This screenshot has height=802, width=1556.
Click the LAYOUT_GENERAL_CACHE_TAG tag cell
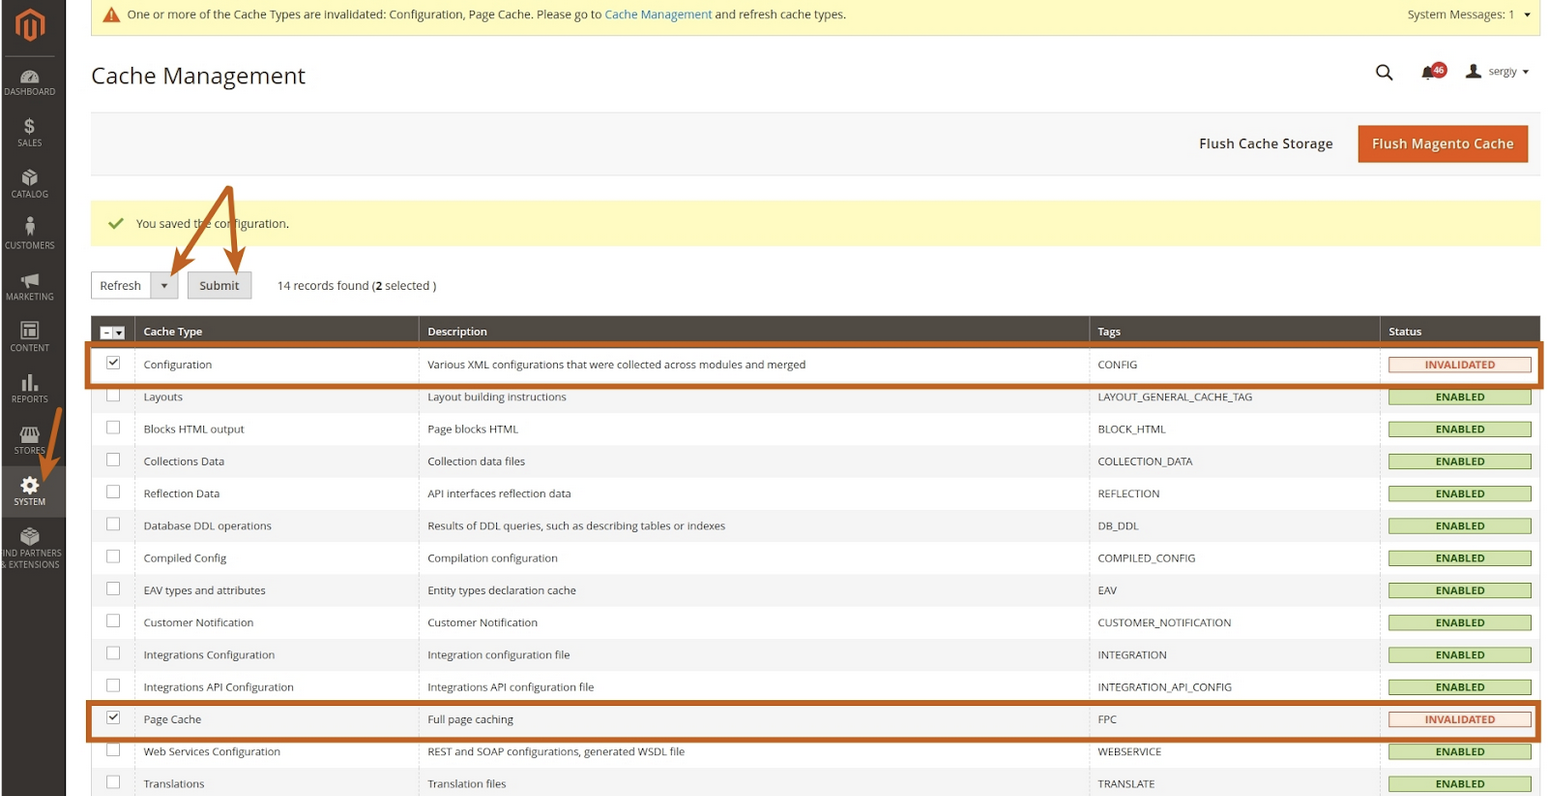pos(1175,397)
